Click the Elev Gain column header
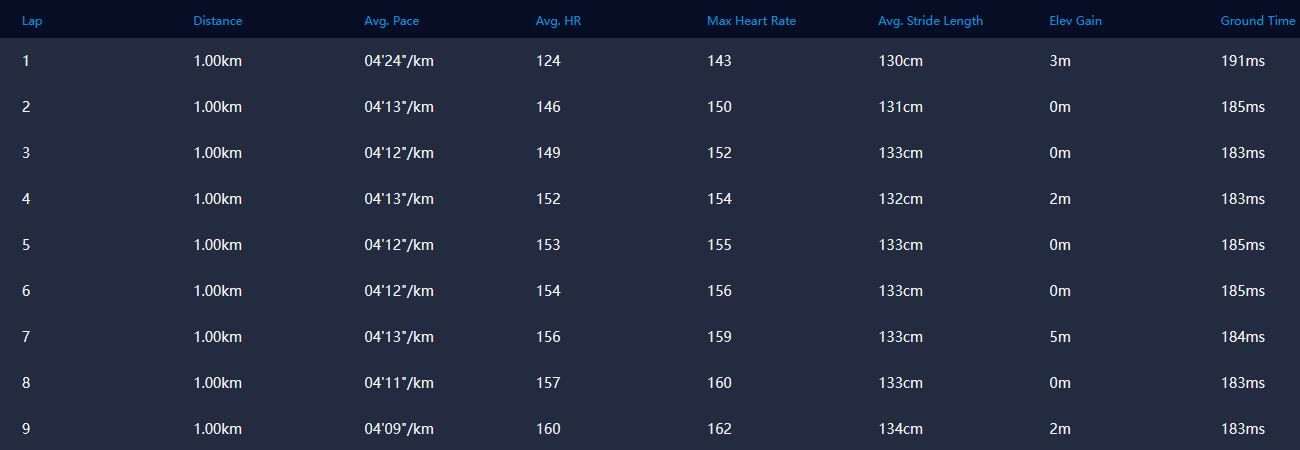The width and height of the screenshot is (1300, 450). [x=1075, y=21]
